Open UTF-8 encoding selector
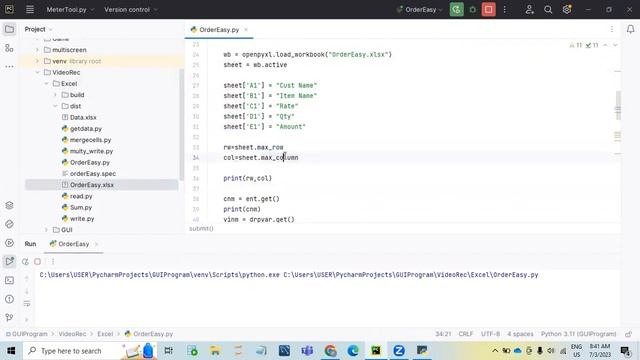The height and width of the screenshot is (360, 640). point(490,334)
